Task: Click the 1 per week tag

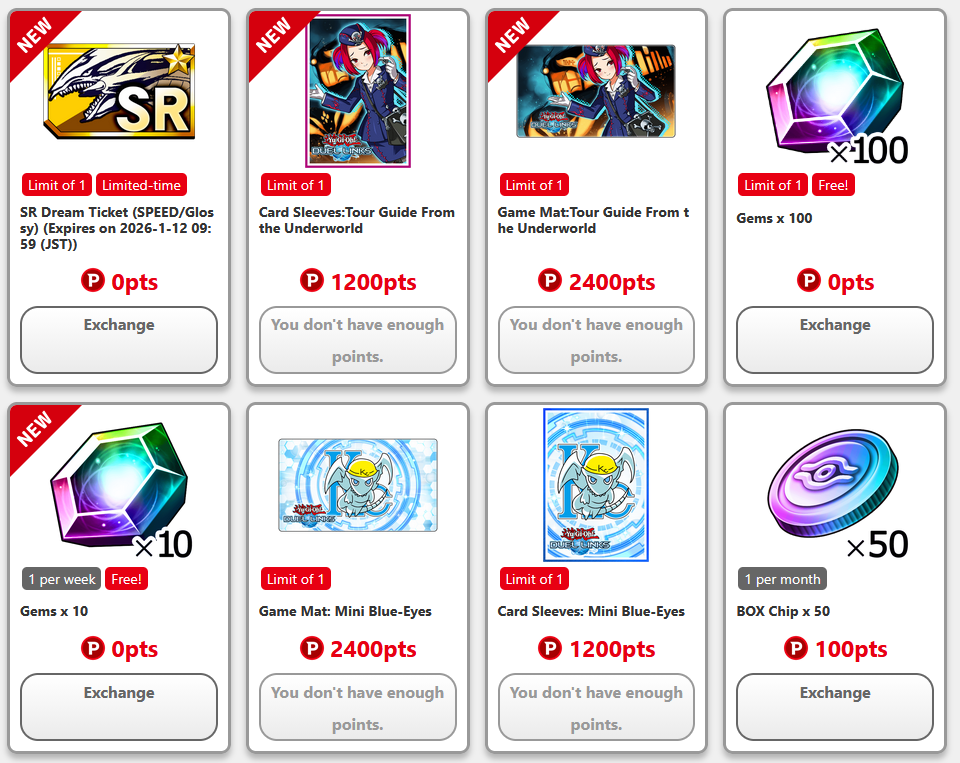Action: 61,579
